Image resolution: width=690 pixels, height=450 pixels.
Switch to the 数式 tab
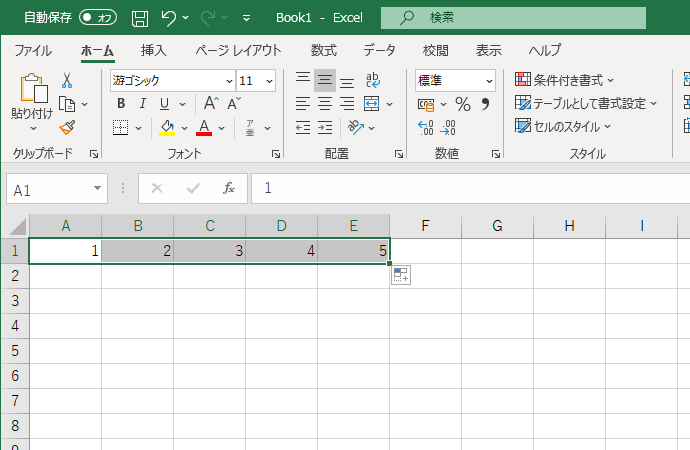323,50
